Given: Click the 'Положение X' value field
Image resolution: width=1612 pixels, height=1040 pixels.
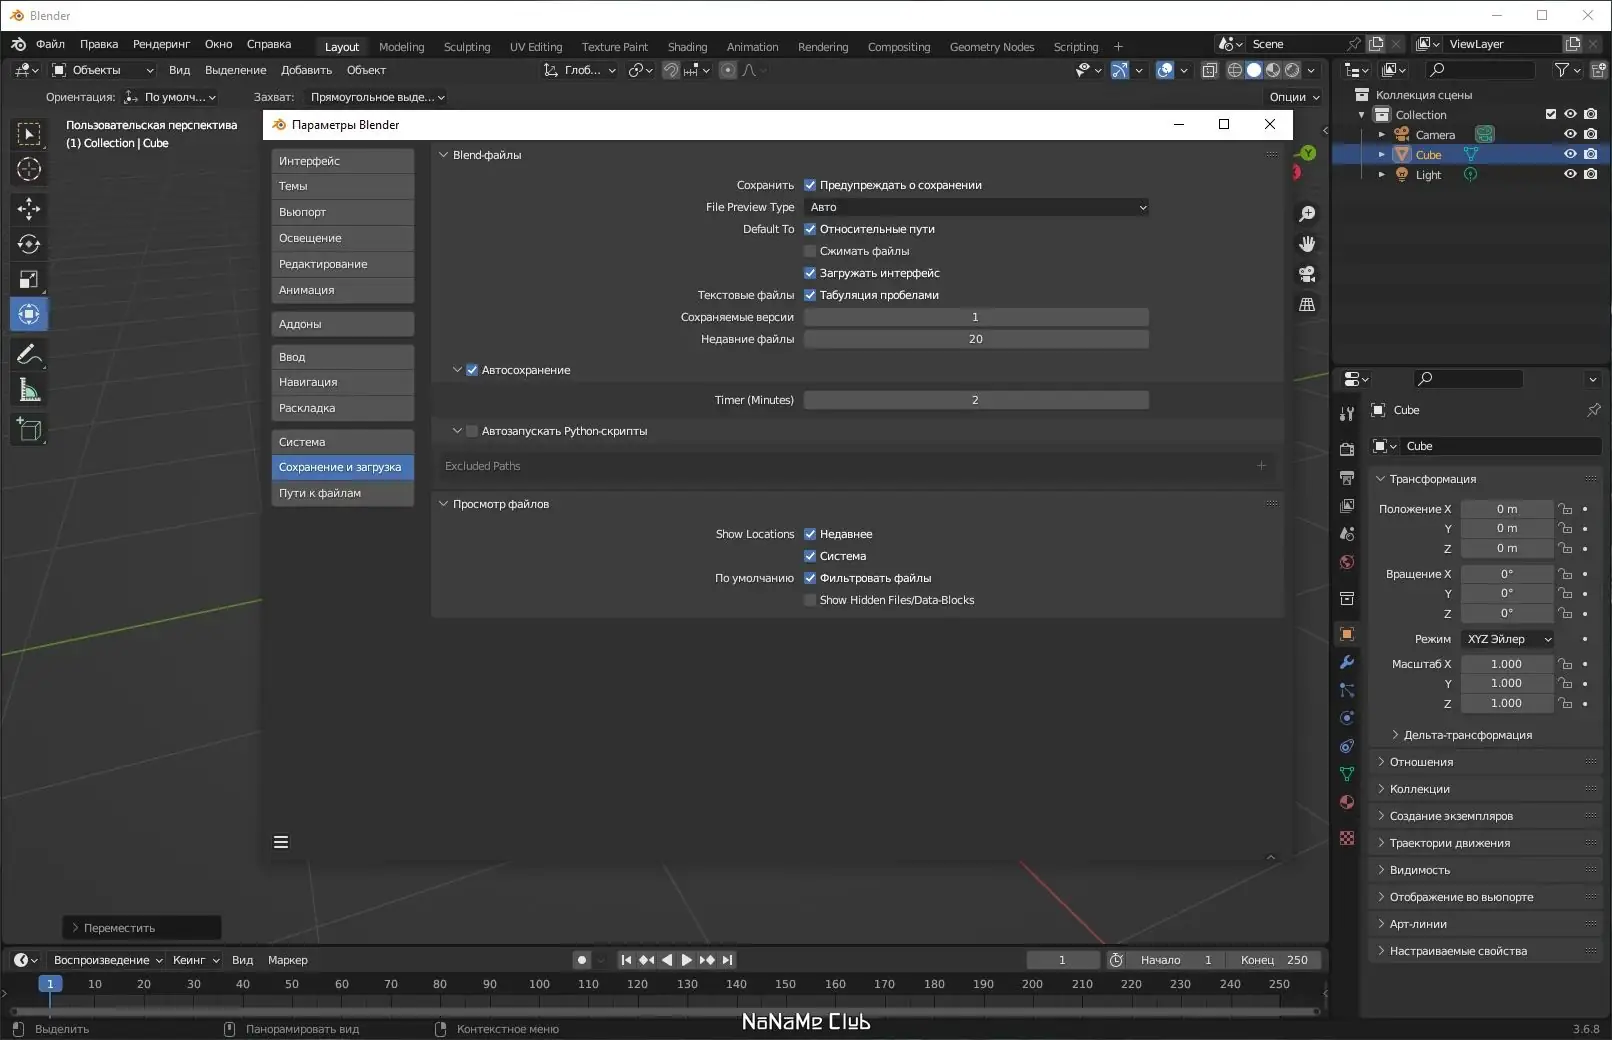Looking at the screenshot, I should (1507, 509).
